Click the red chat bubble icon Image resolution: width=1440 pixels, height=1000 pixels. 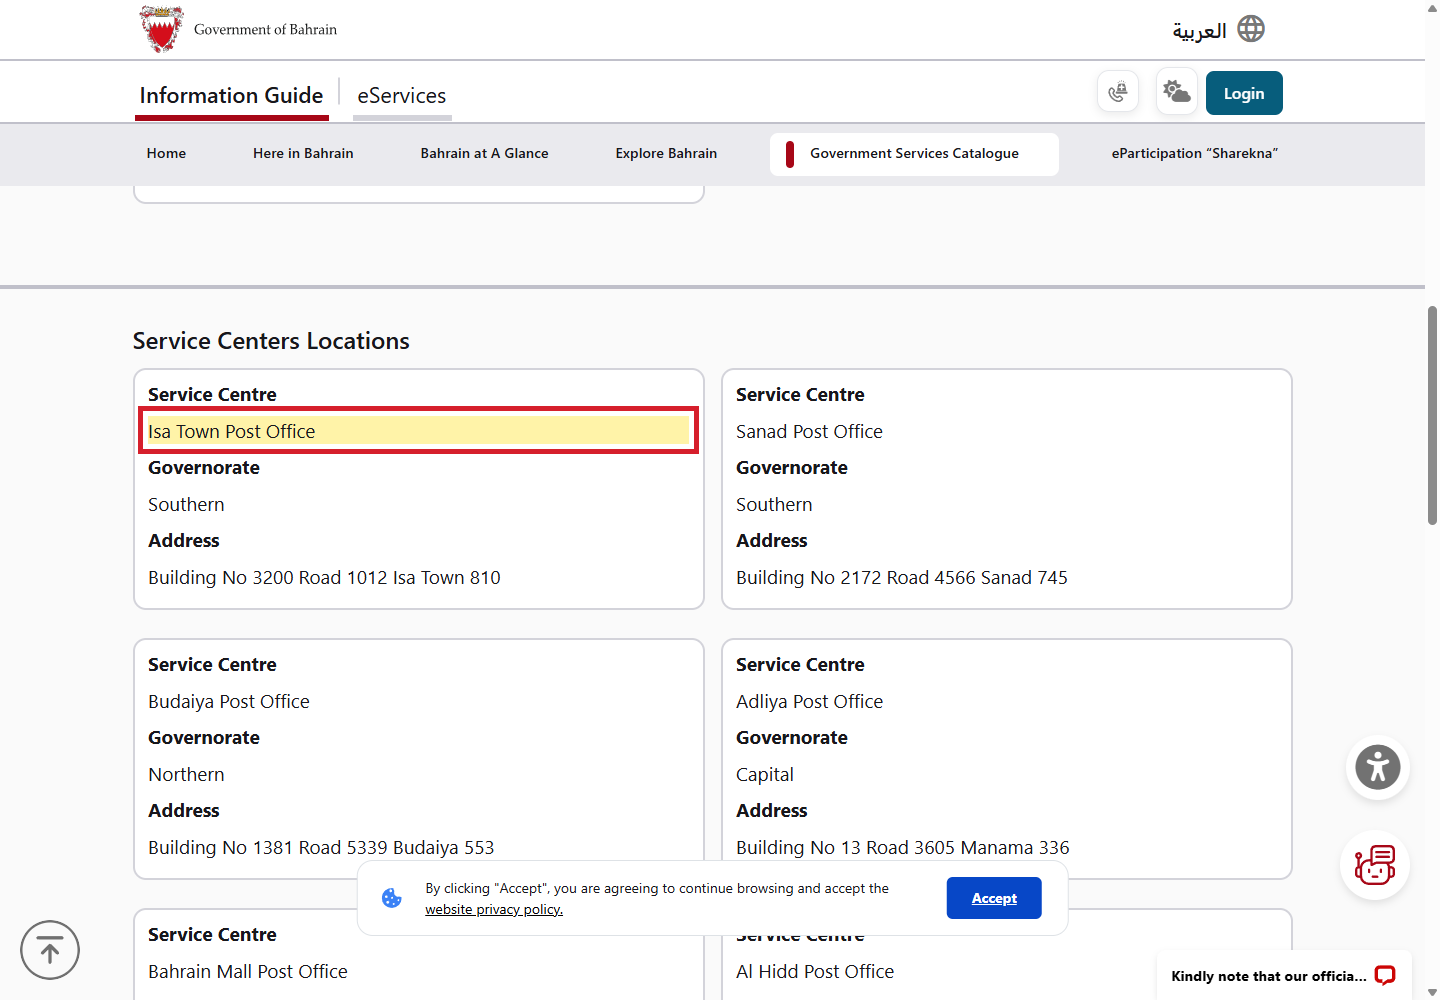(x=1385, y=975)
